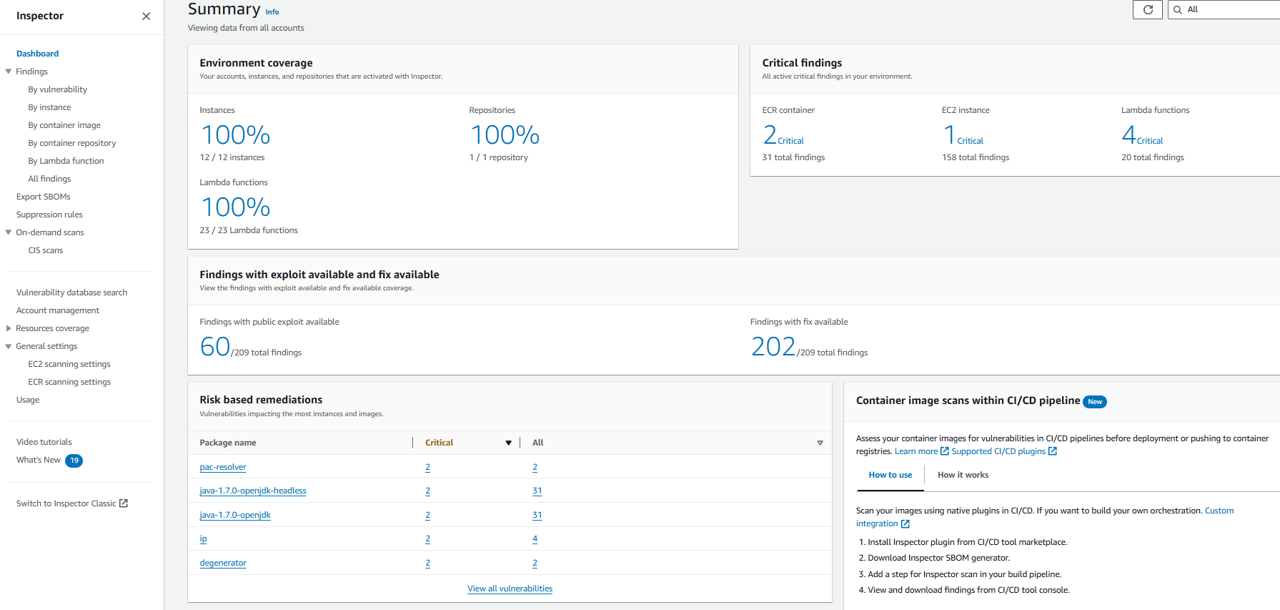The height and width of the screenshot is (610, 1280).
Task: Open Video tutorials
Action: click(44, 442)
